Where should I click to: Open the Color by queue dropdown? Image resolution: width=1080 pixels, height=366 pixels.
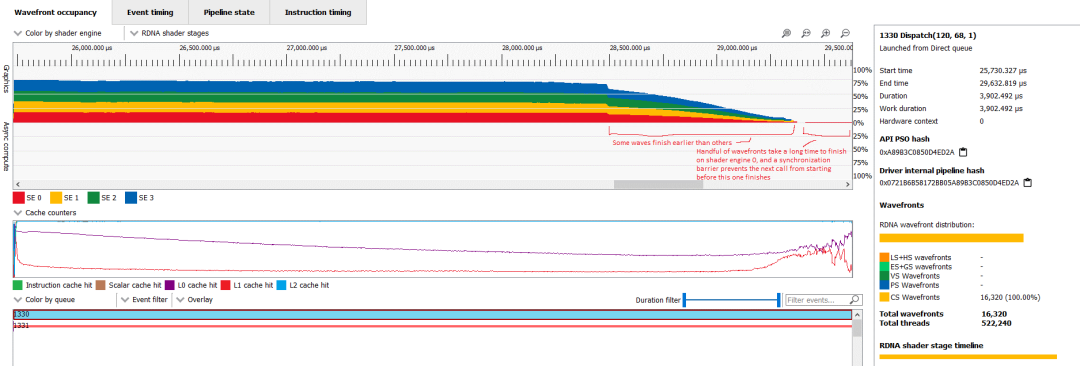44,300
